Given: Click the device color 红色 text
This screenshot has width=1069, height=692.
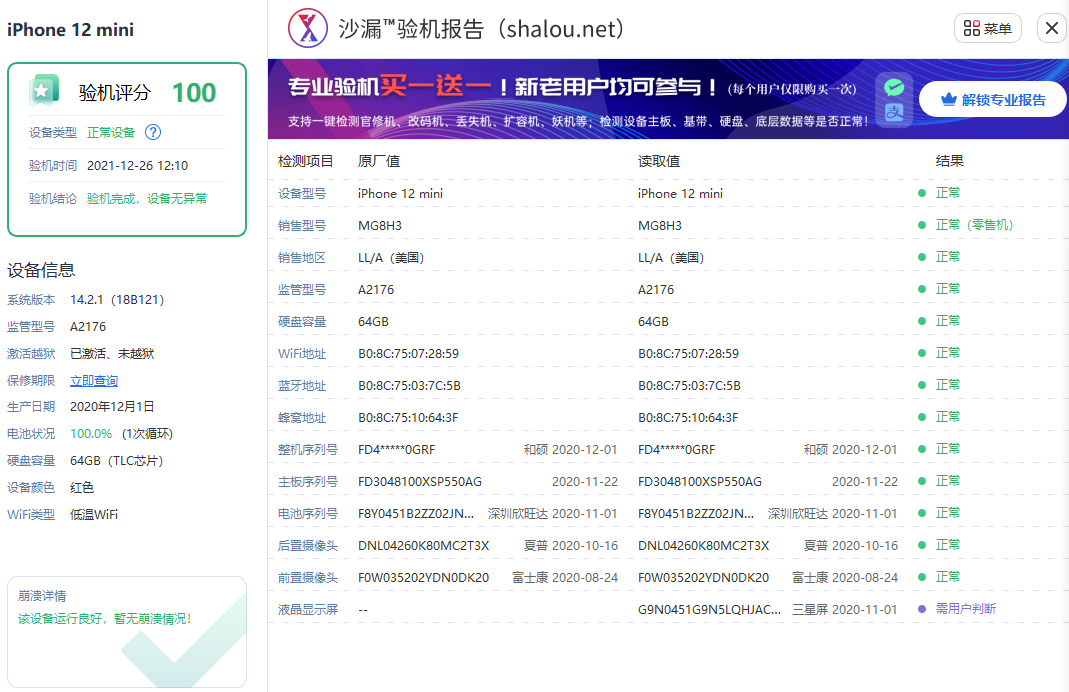Looking at the screenshot, I should [x=82, y=487].
